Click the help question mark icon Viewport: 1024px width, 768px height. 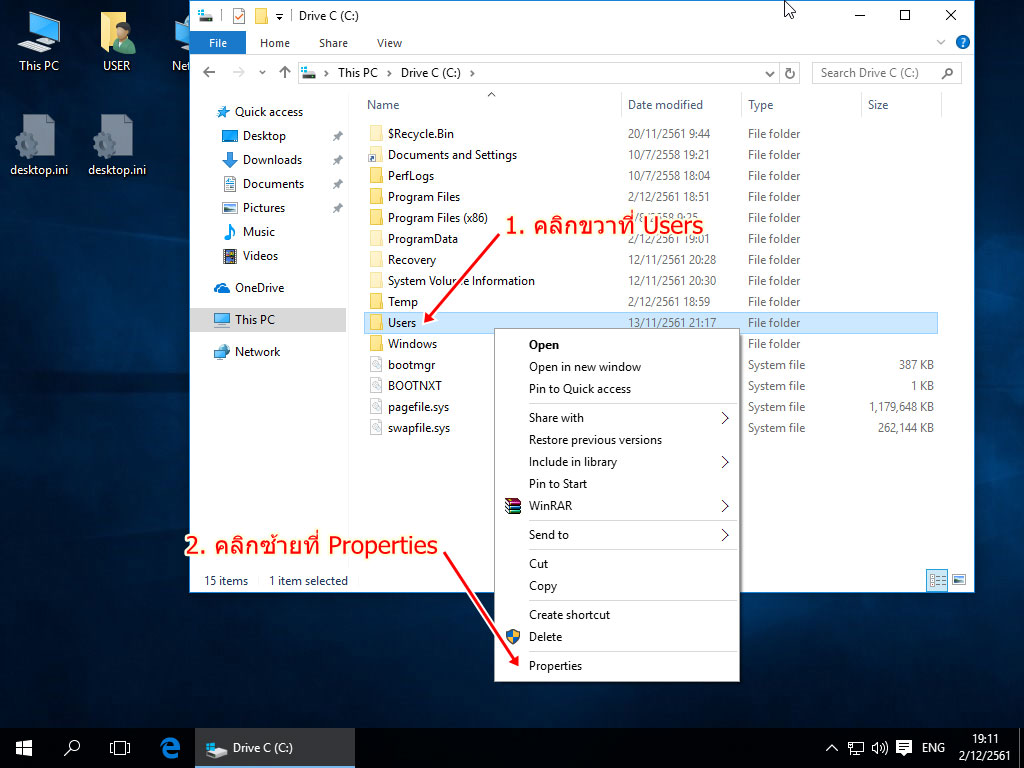962,43
